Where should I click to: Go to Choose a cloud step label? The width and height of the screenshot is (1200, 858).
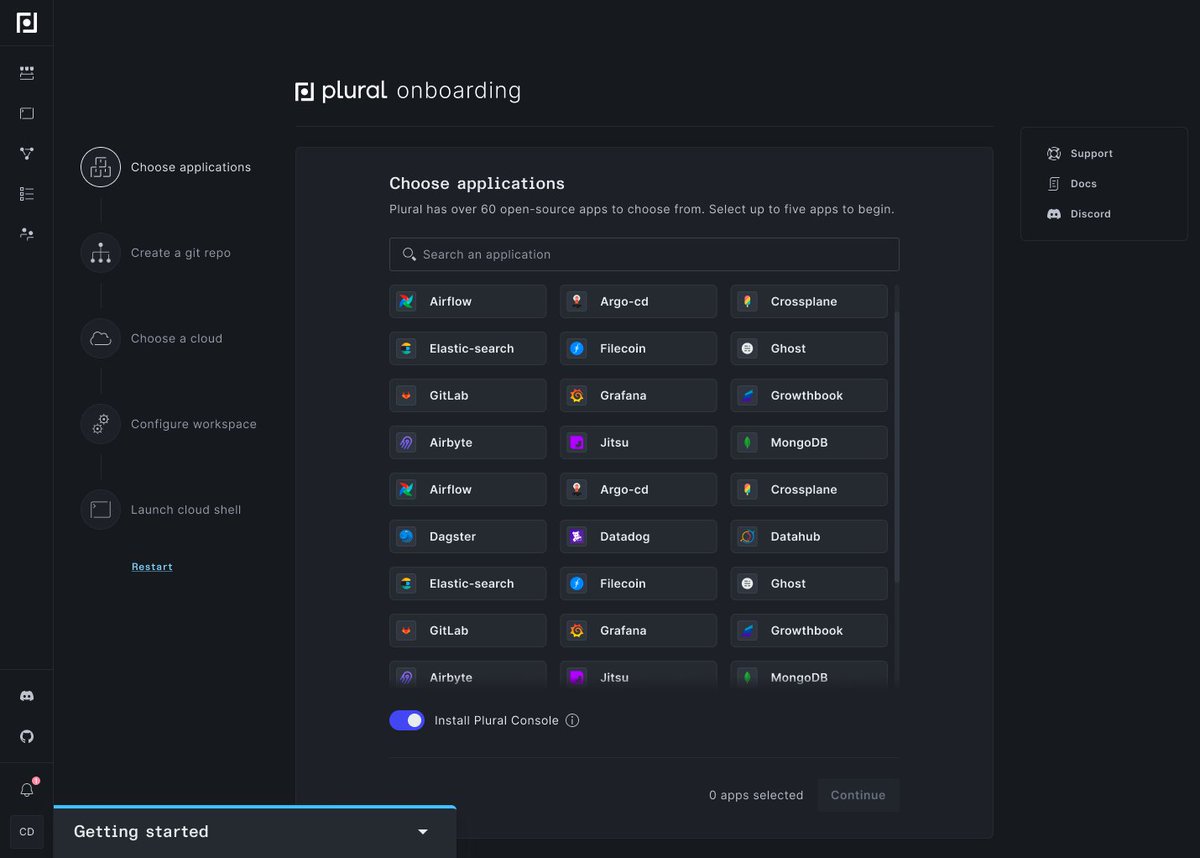(x=177, y=338)
